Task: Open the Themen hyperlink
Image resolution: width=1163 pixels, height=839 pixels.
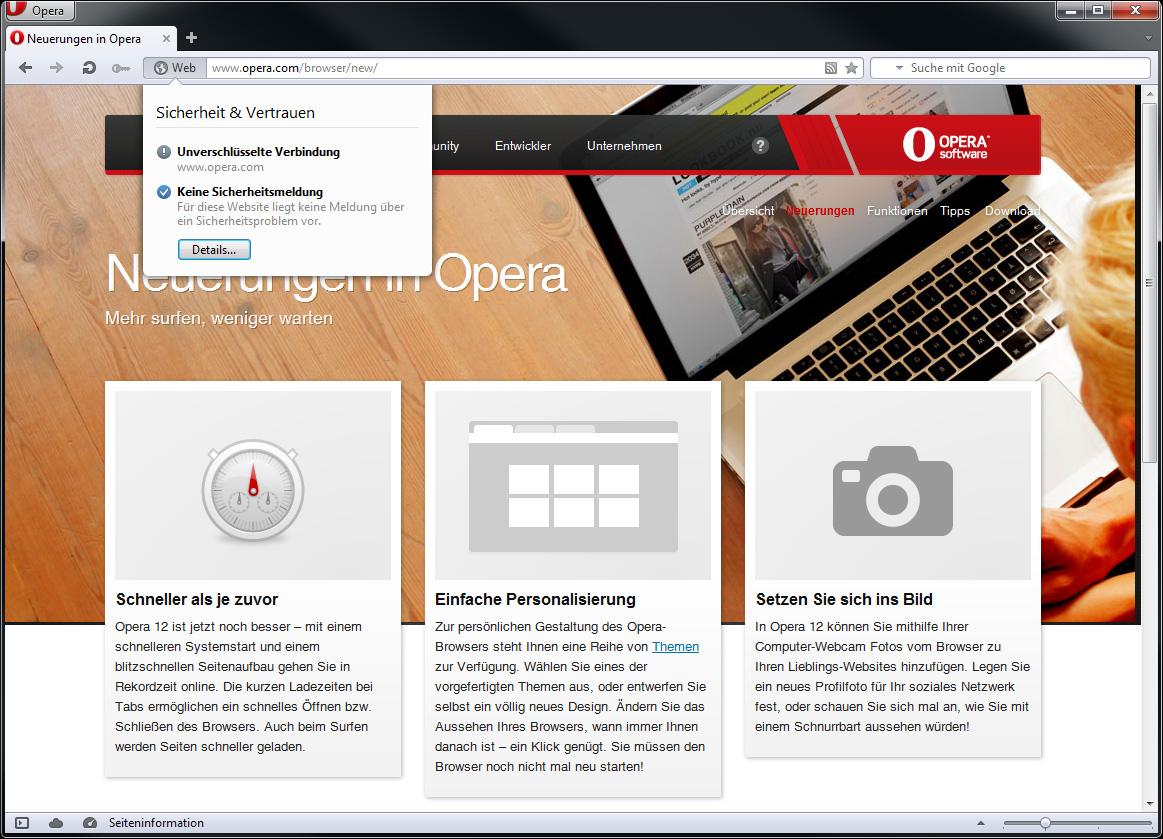Action: [675, 647]
